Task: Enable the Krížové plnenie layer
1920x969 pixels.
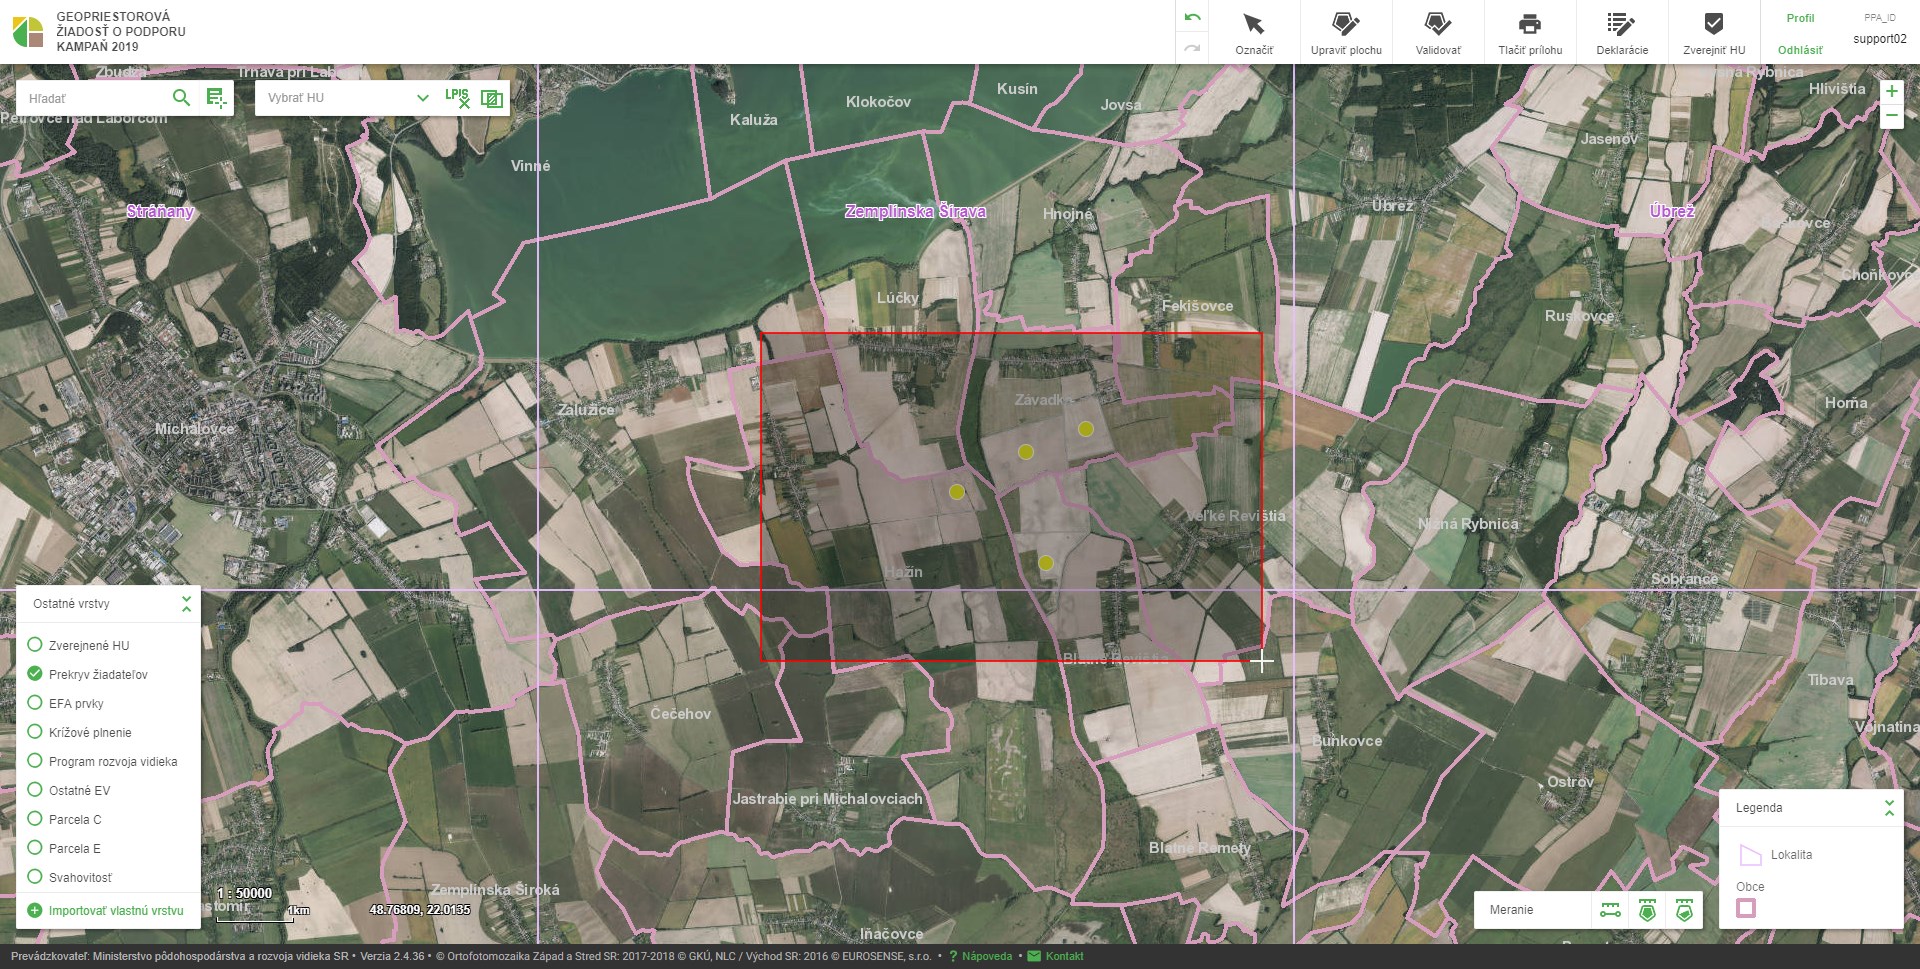Action: [35, 732]
